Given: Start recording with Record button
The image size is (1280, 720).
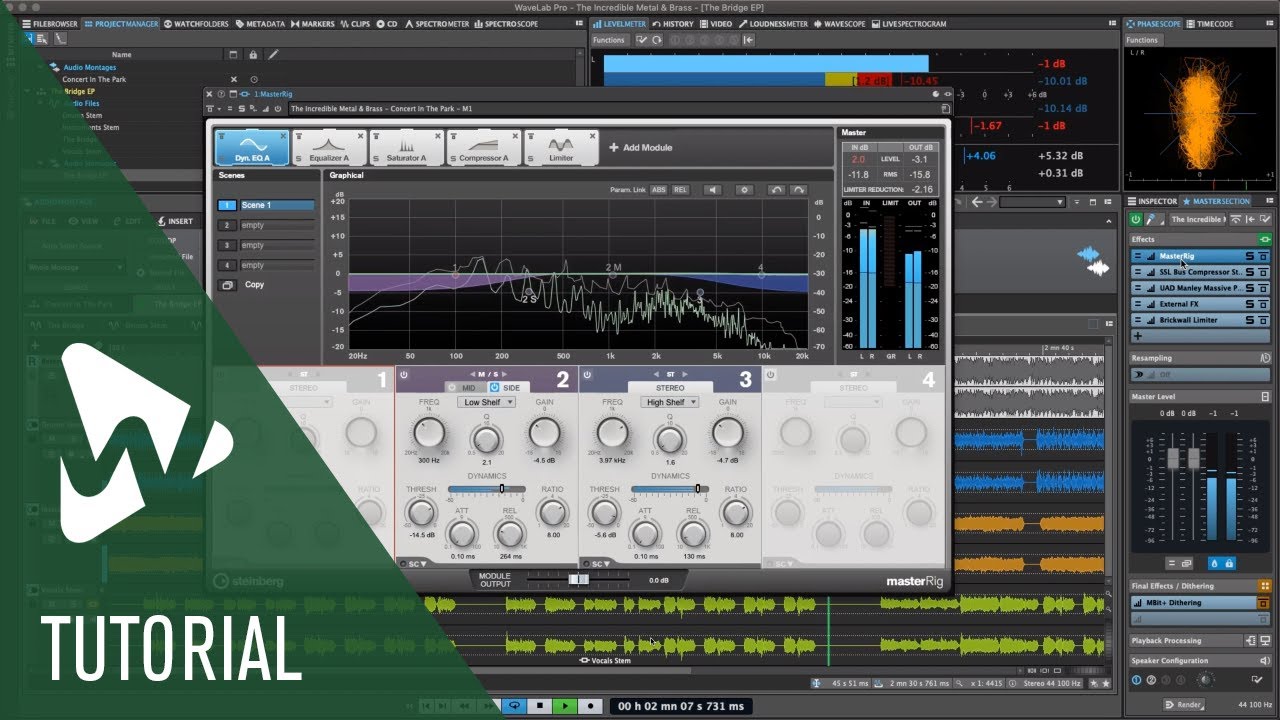Looking at the screenshot, I should (x=590, y=705).
